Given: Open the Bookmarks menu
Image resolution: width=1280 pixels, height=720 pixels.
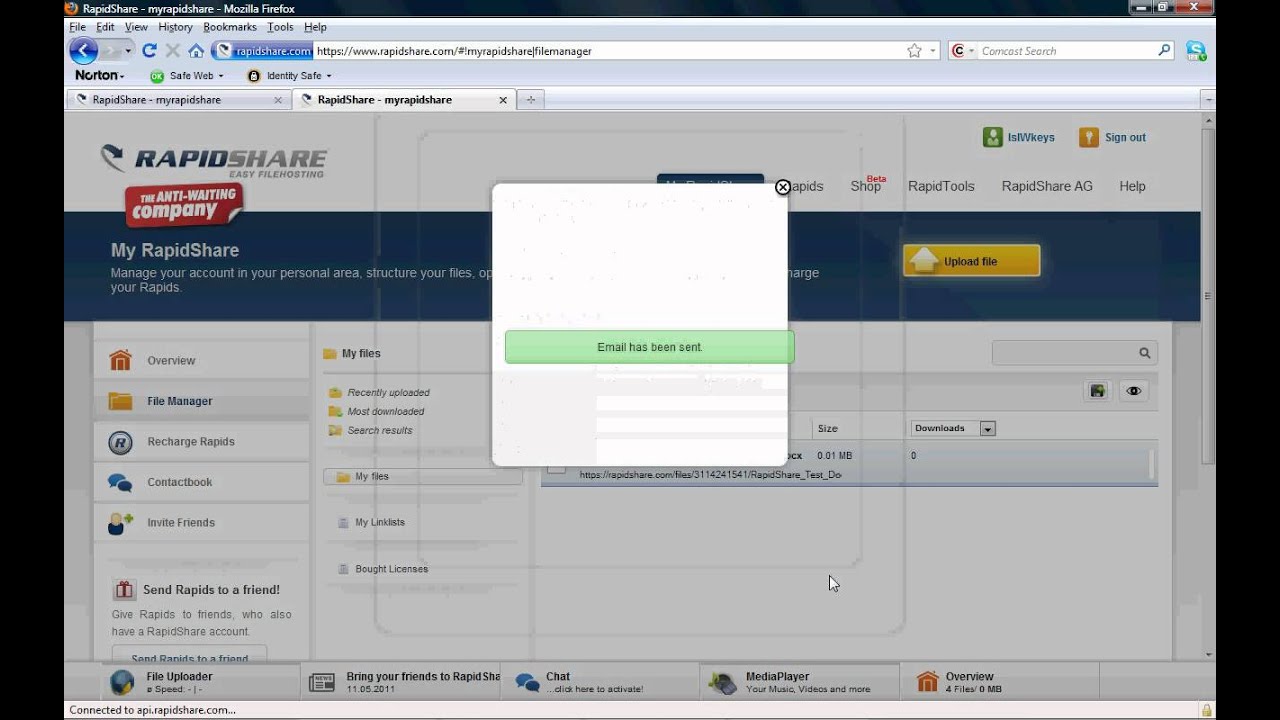Looking at the screenshot, I should (230, 27).
